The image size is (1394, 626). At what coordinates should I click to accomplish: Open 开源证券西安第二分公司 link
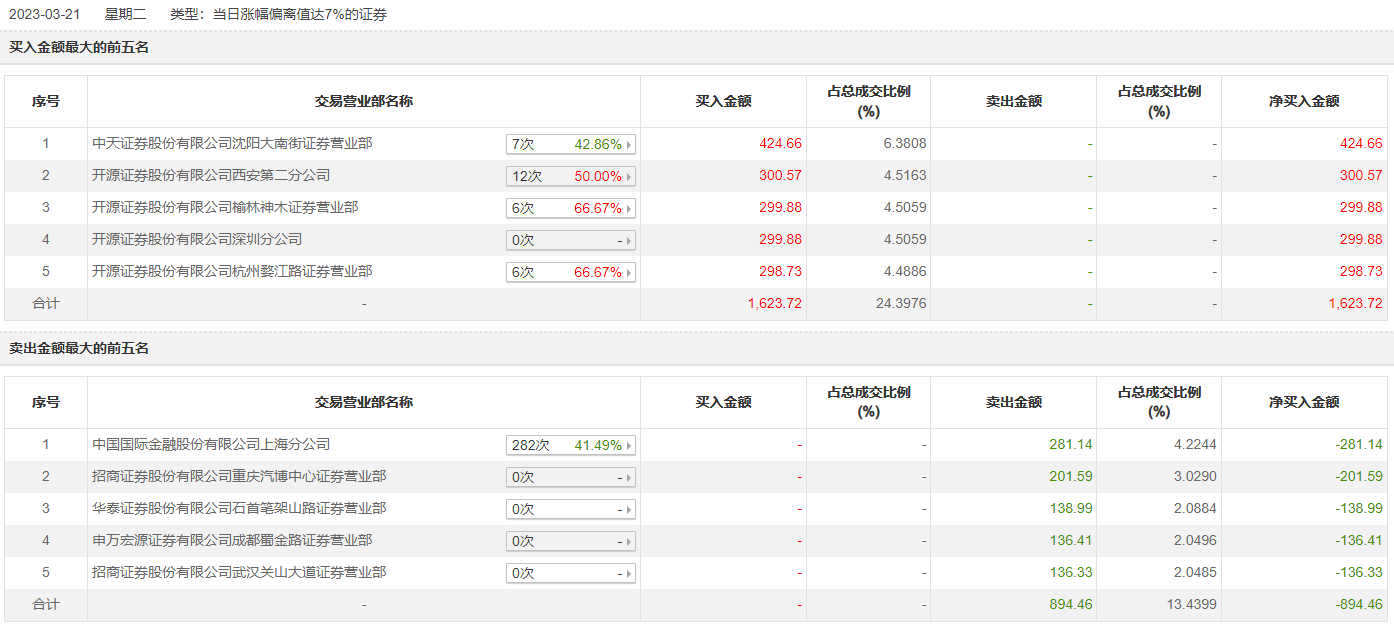211,176
